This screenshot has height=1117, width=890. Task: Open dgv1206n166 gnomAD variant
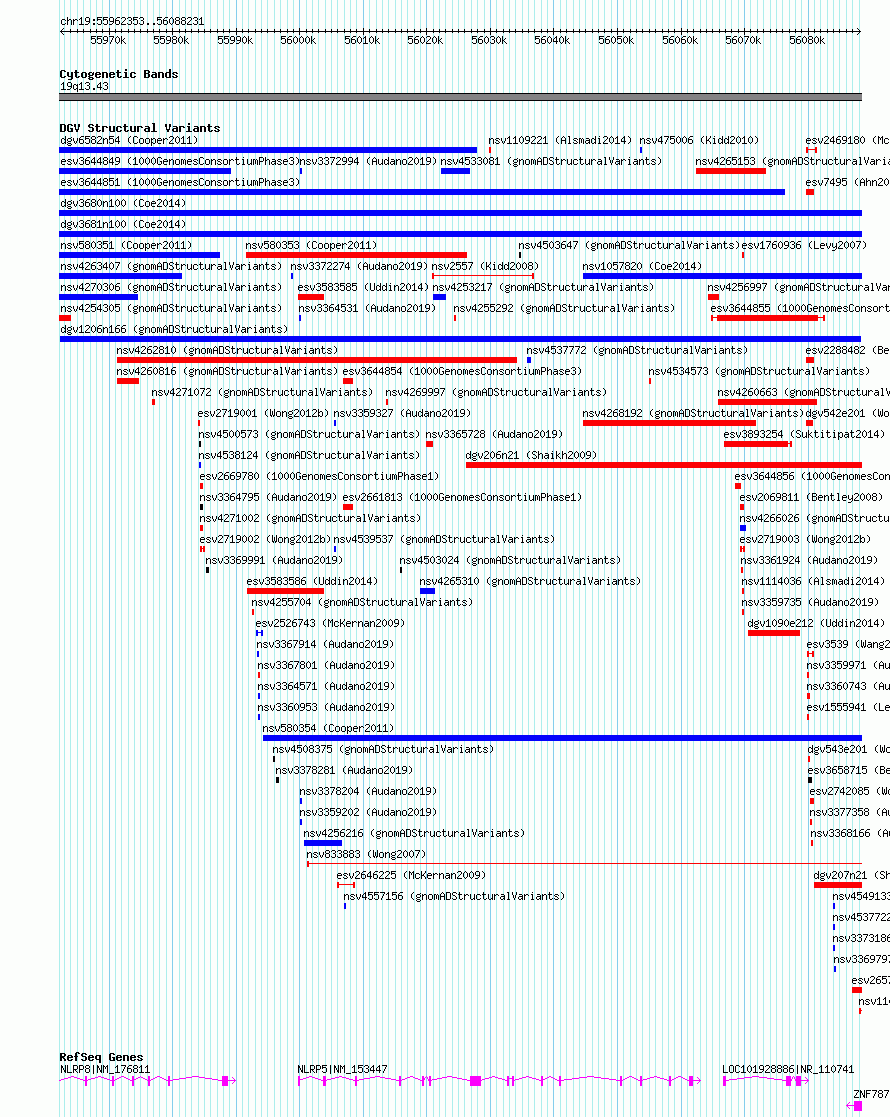[x=174, y=329]
